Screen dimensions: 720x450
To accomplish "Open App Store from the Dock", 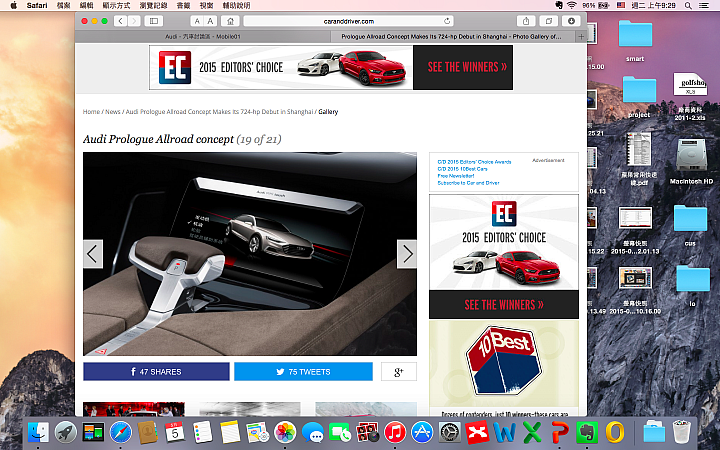I will [422, 432].
